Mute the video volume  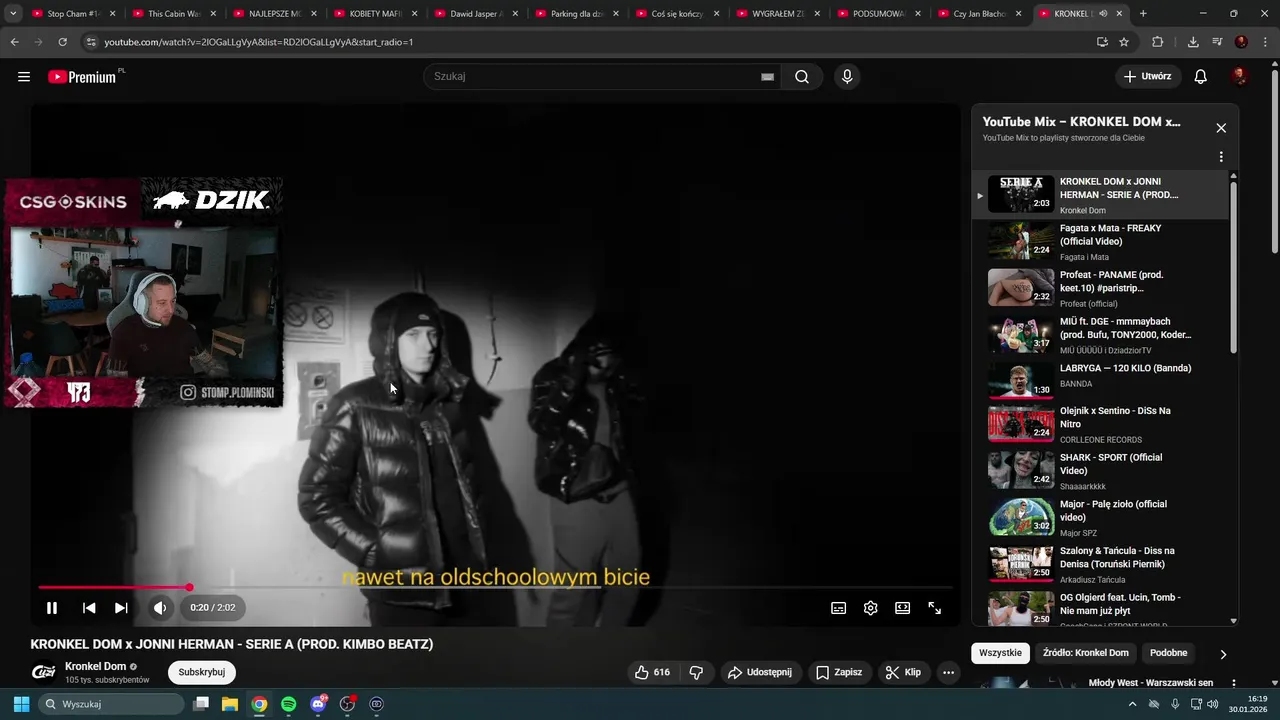coord(160,608)
